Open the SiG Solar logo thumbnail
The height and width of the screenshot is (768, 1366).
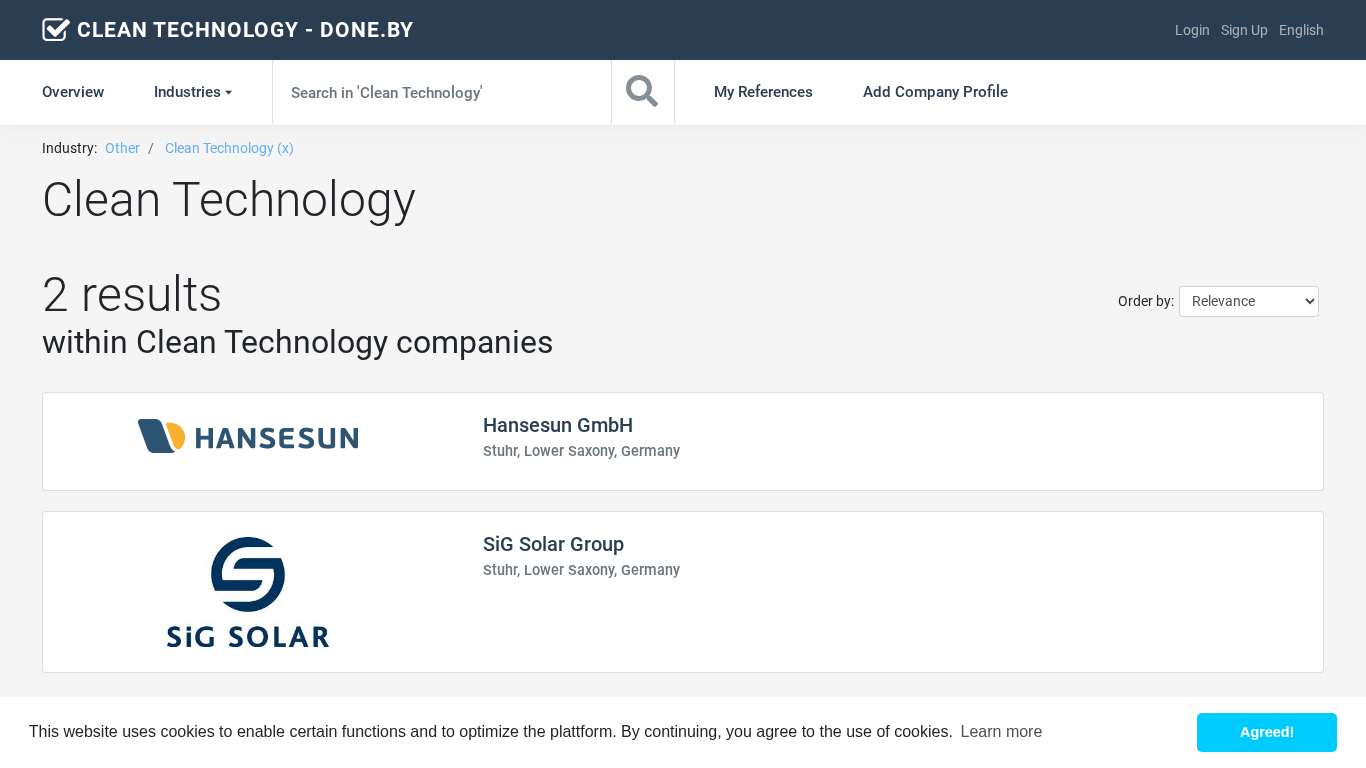(x=248, y=592)
